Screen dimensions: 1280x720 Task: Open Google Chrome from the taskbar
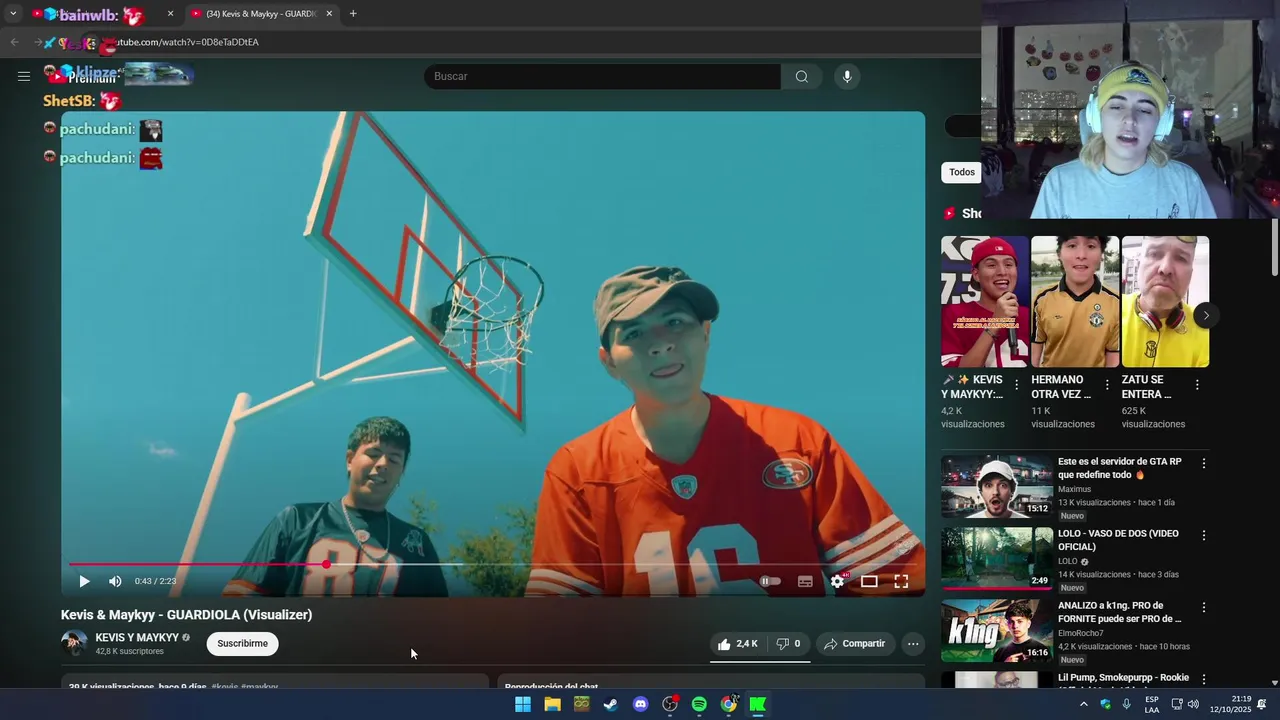tap(729, 704)
